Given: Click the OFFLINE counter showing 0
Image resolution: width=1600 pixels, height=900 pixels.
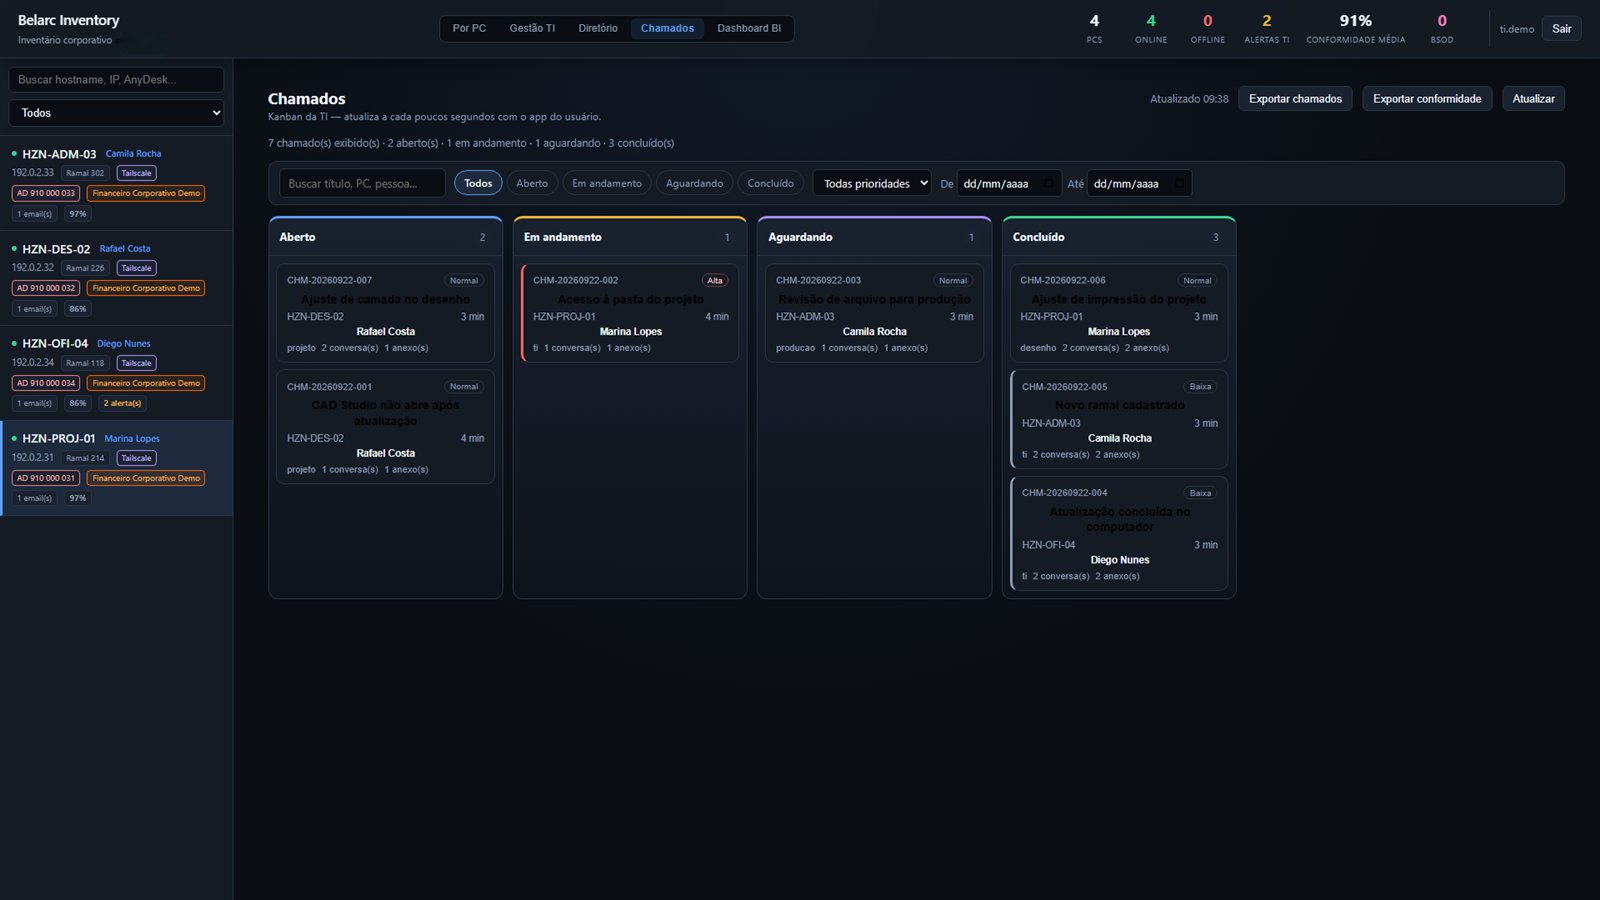Looking at the screenshot, I should (x=1207, y=28).
